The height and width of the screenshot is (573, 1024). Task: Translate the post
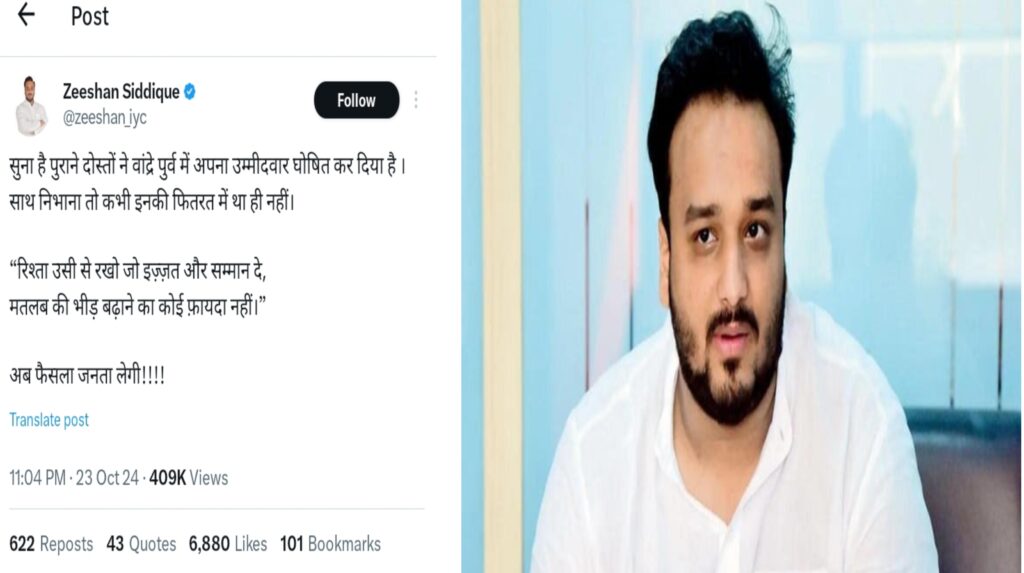(49, 420)
